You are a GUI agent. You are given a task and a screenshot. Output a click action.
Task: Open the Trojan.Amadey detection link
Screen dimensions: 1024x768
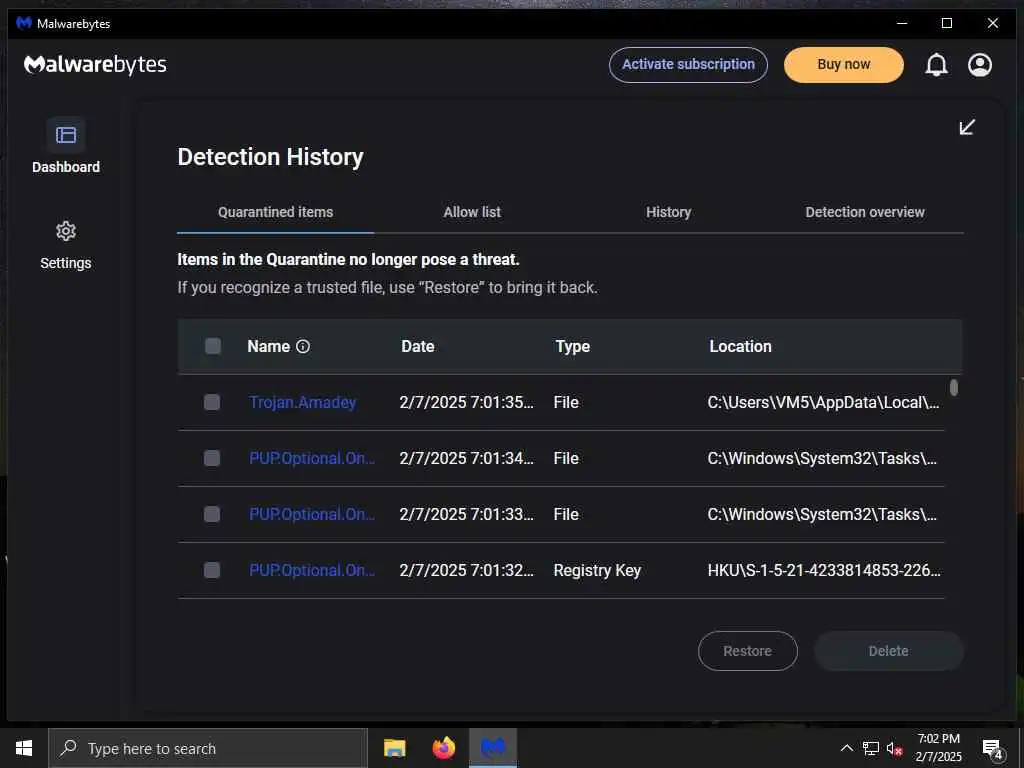click(x=302, y=402)
